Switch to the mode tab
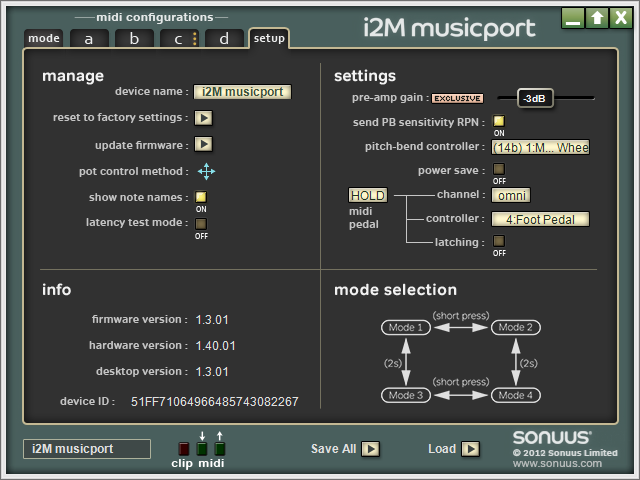The width and height of the screenshot is (640, 480). (x=44, y=38)
